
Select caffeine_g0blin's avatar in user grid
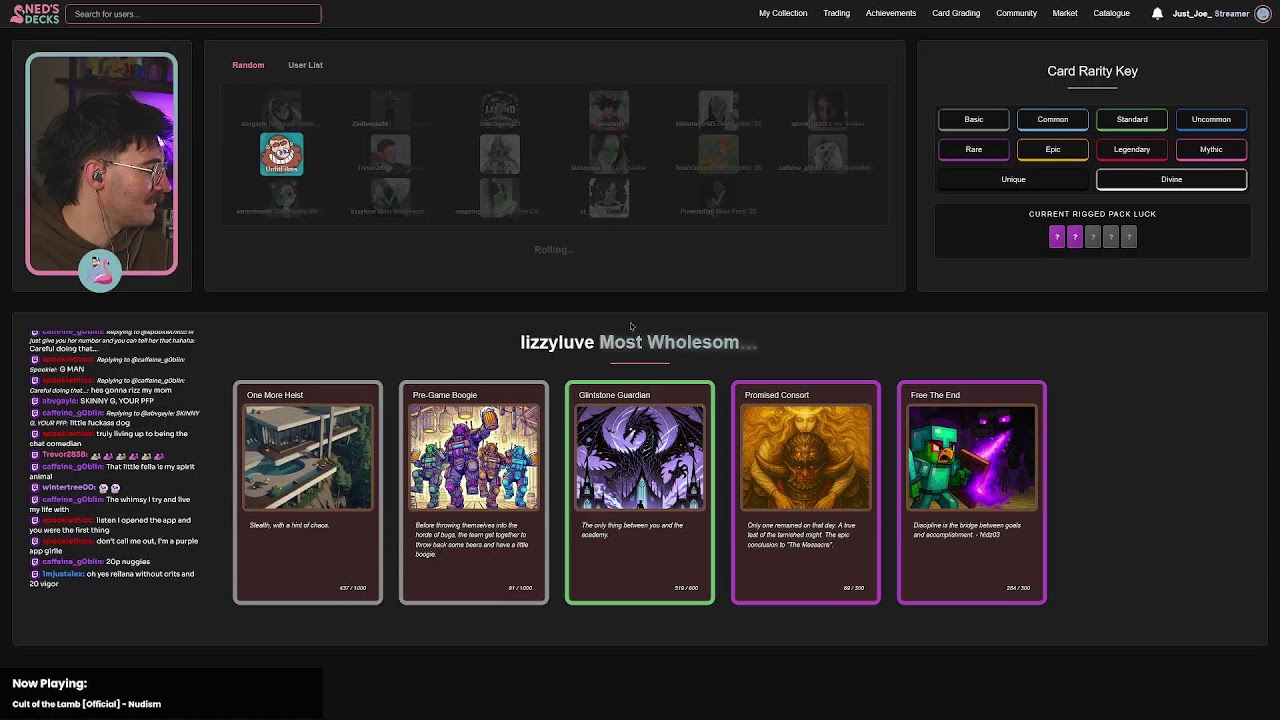(827, 152)
